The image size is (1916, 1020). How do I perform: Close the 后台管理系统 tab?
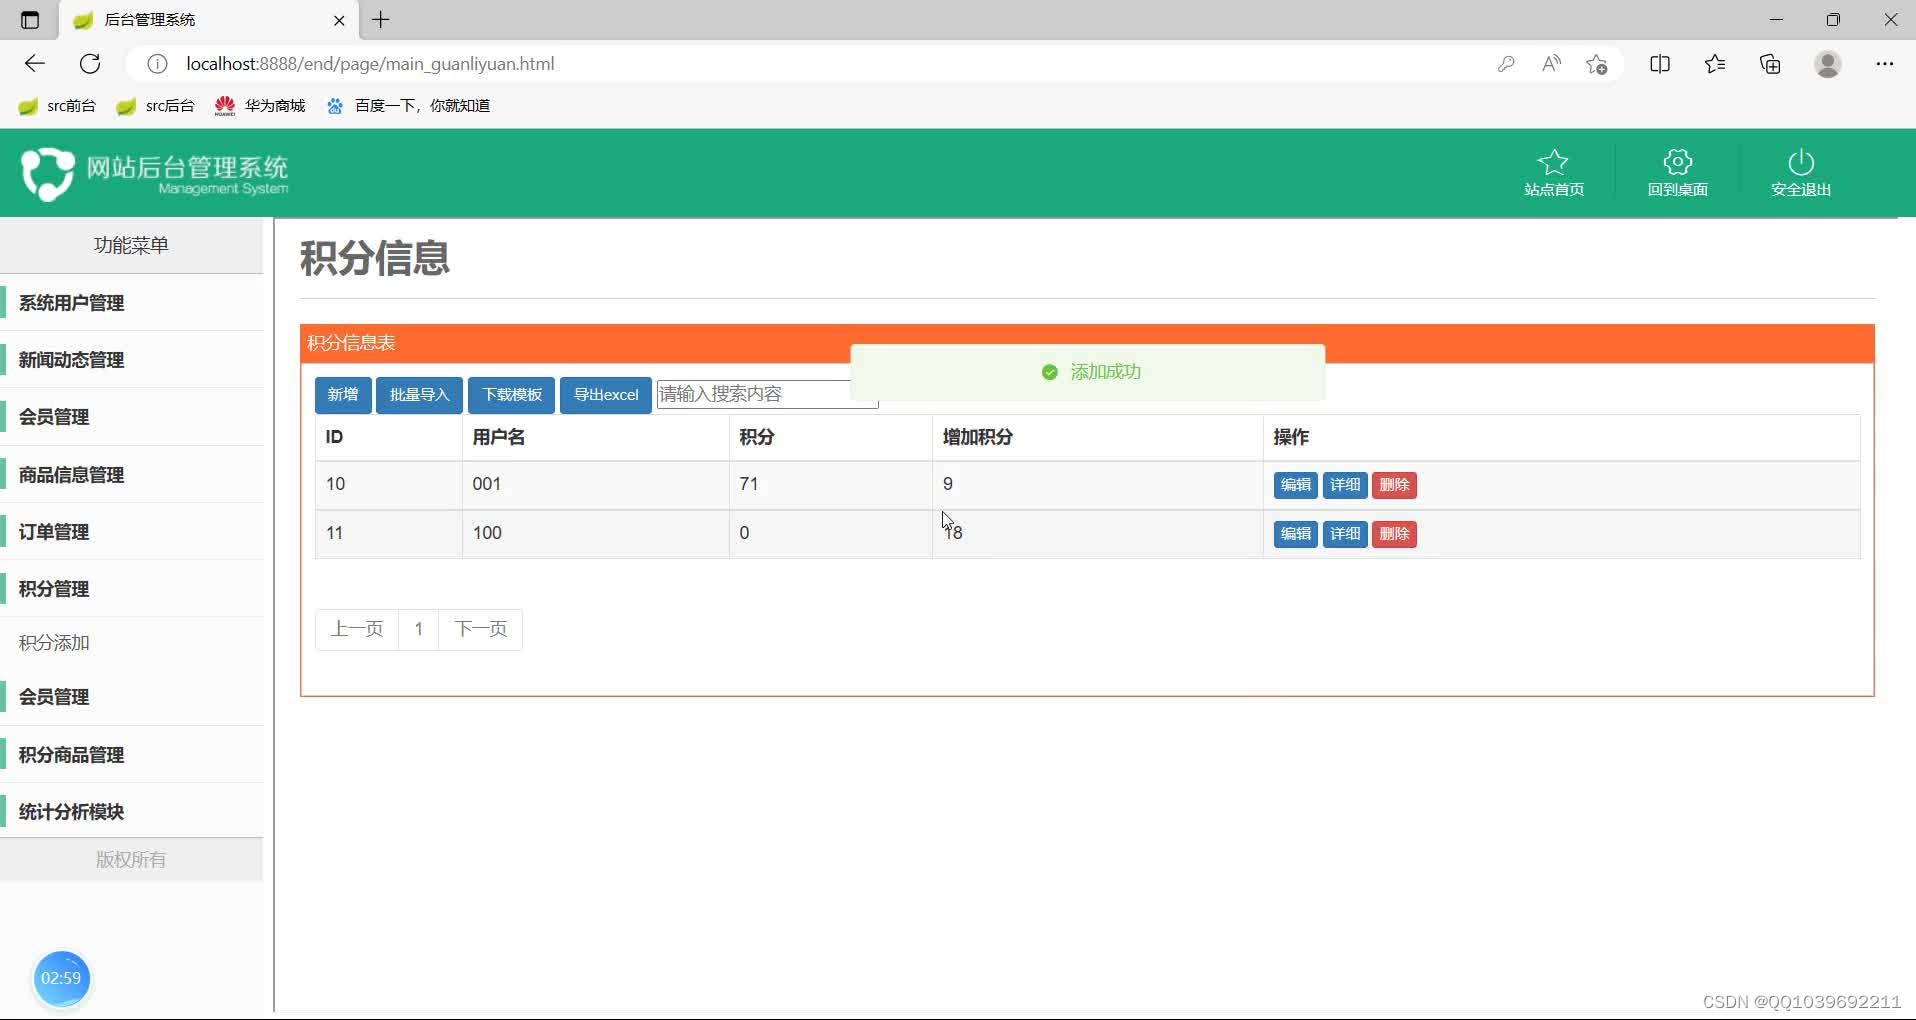339,20
